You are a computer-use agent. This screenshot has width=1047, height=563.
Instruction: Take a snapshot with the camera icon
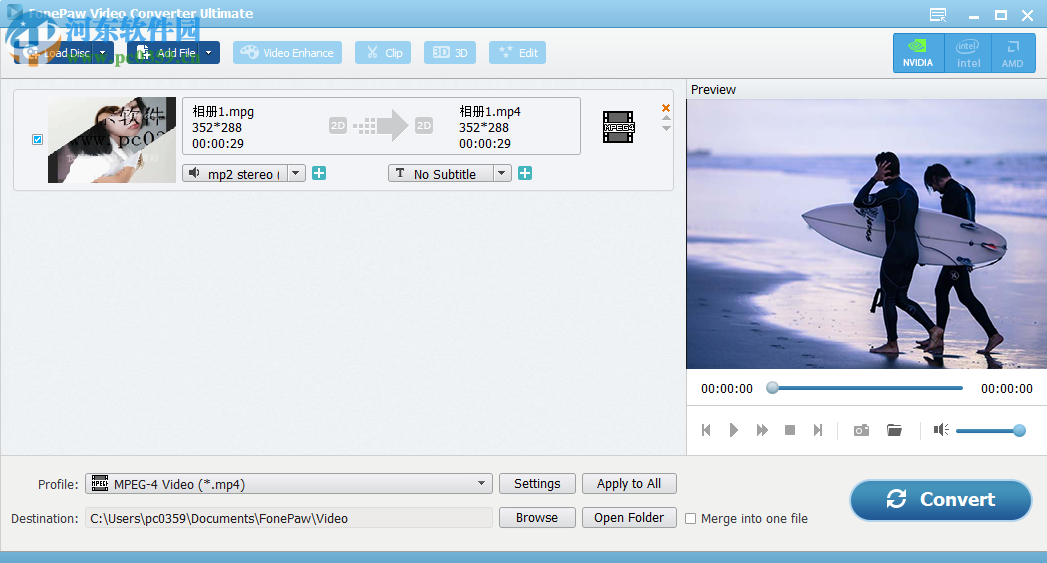(x=861, y=430)
